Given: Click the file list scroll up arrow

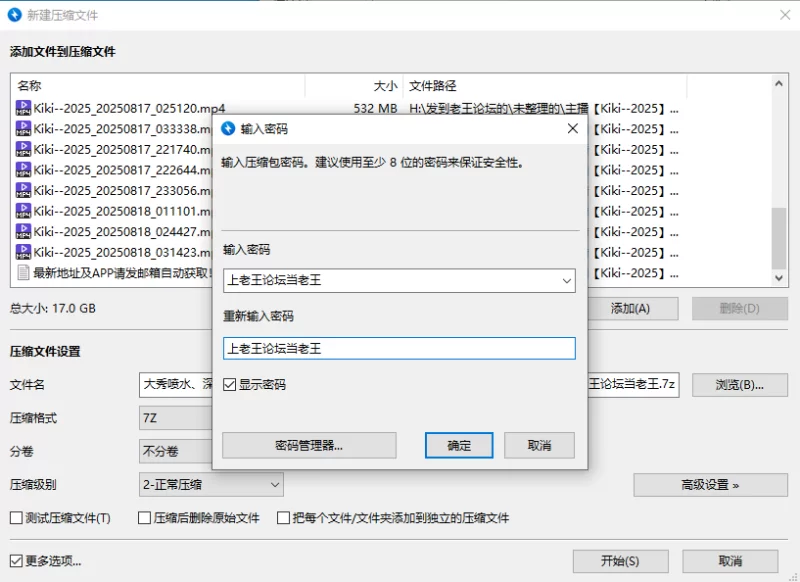Looking at the screenshot, I should tap(779, 83).
